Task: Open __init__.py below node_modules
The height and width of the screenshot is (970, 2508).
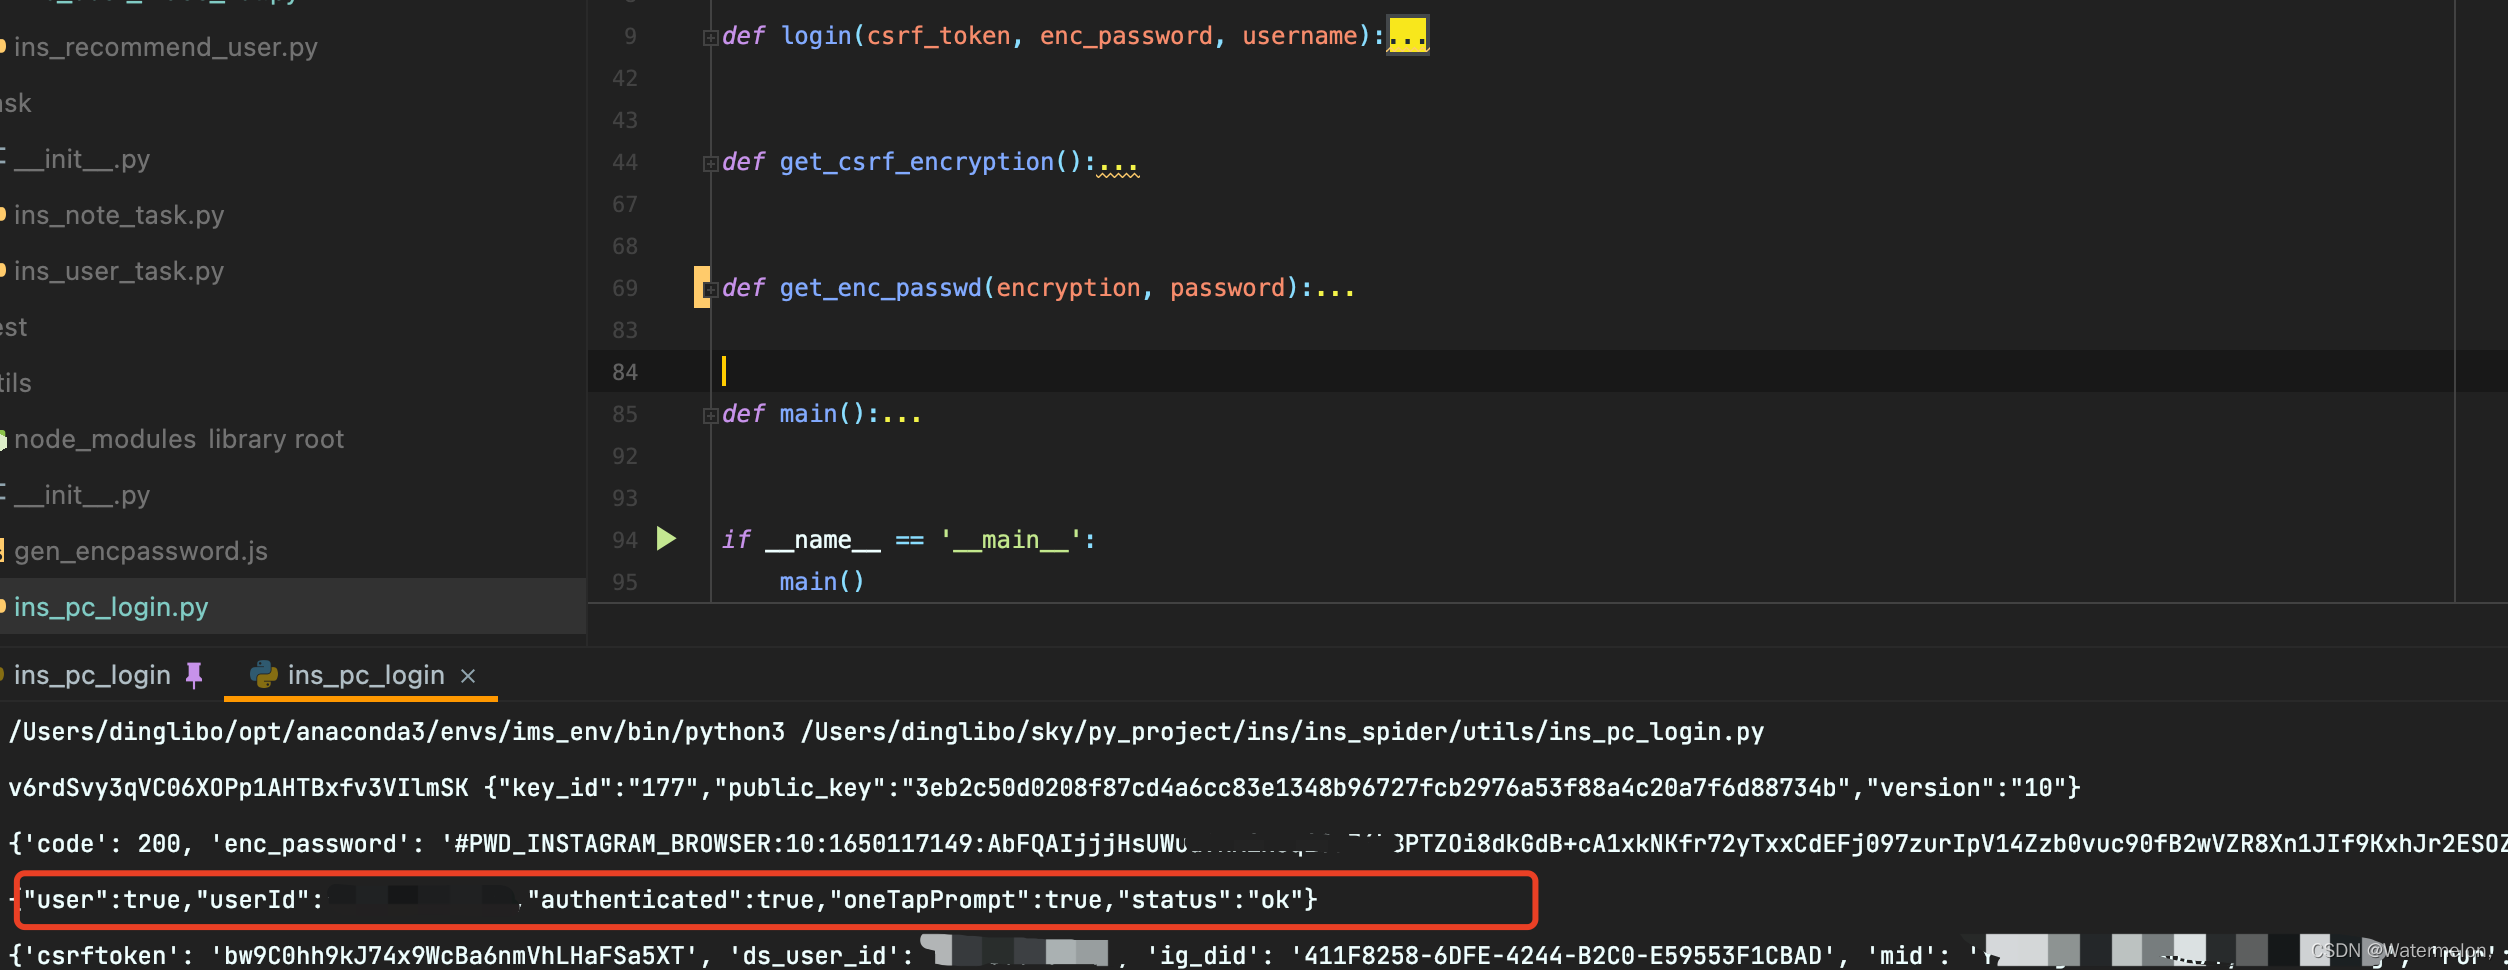Action: pos(82,495)
